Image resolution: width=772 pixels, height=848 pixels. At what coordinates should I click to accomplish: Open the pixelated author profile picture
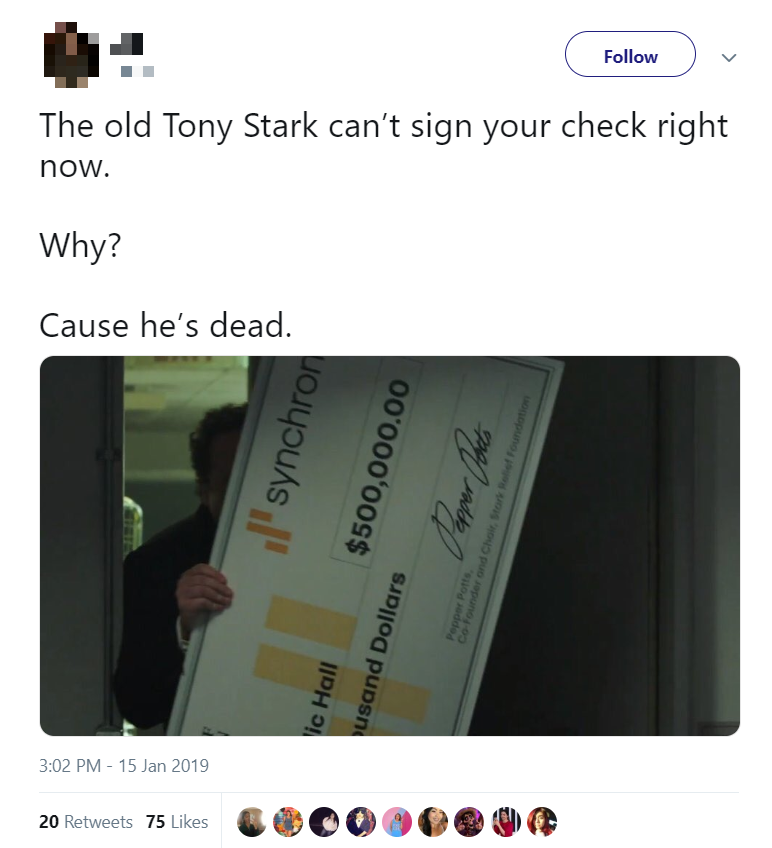pyautogui.click(x=71, y=55)
